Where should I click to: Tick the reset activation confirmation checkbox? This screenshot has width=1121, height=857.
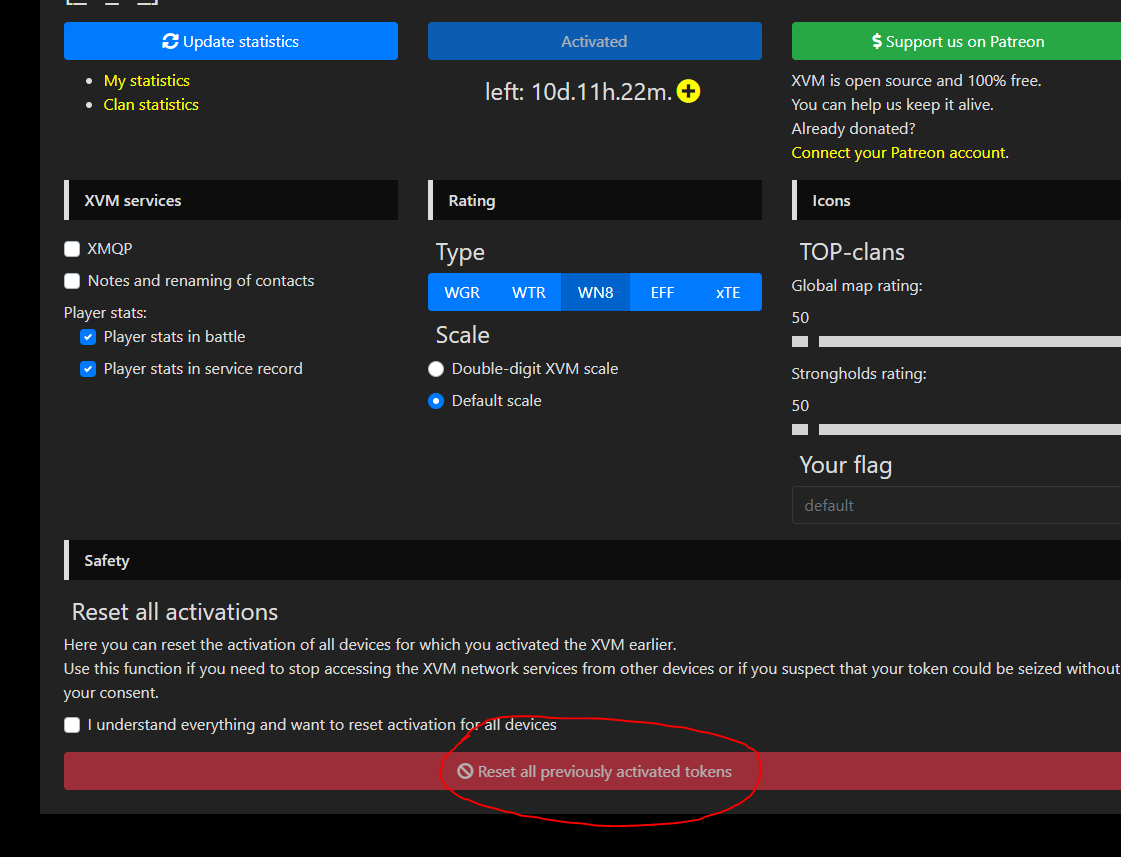[72, 725]
